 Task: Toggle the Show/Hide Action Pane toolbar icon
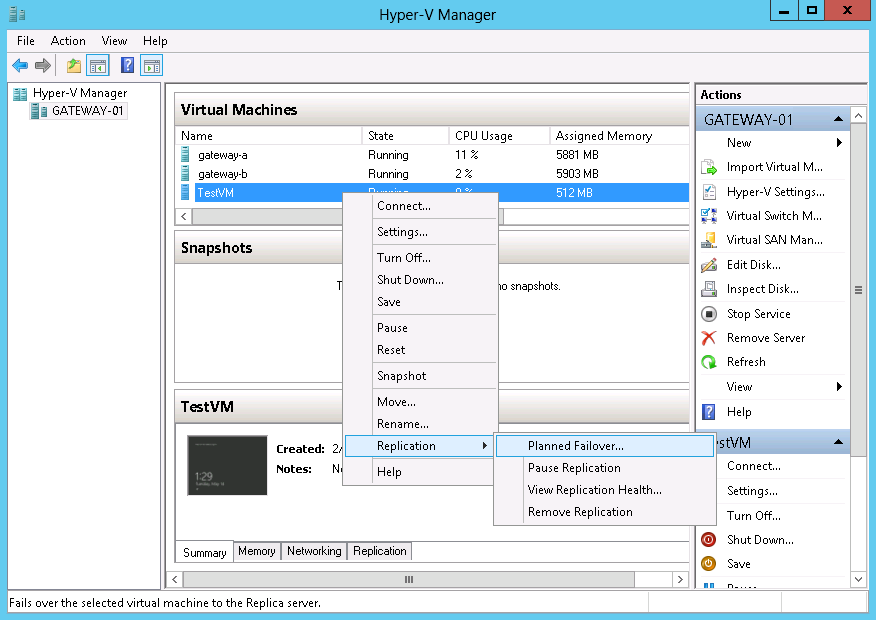pyautogui.click(x=151, y=66)
